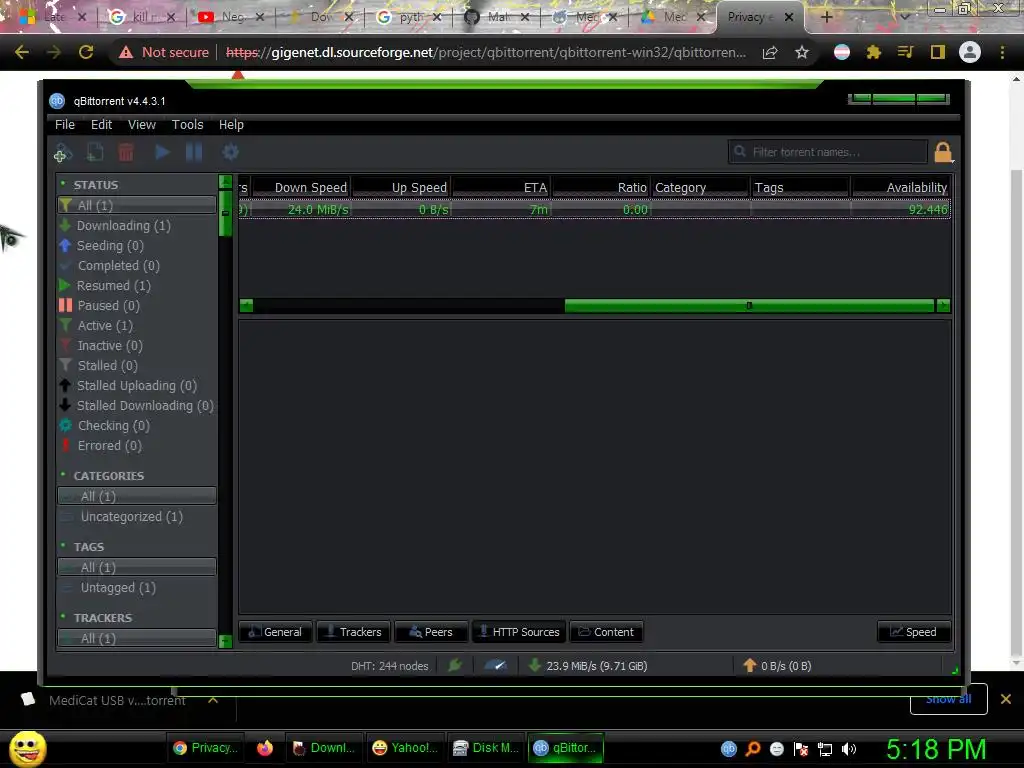Click the Filter torrent names search field
The width and height of the screenshot is (1024, 768).
pos(827,152)
